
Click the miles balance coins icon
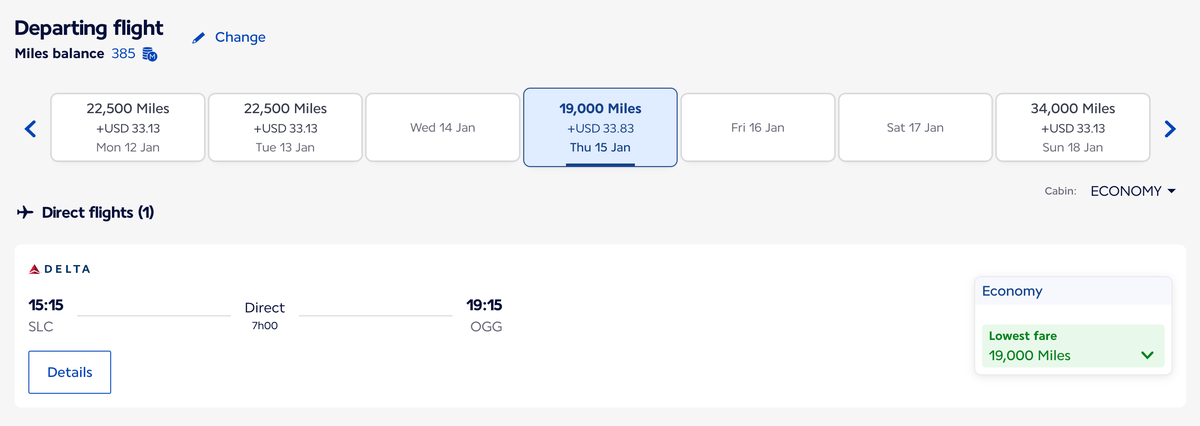[x=150, y=54]
